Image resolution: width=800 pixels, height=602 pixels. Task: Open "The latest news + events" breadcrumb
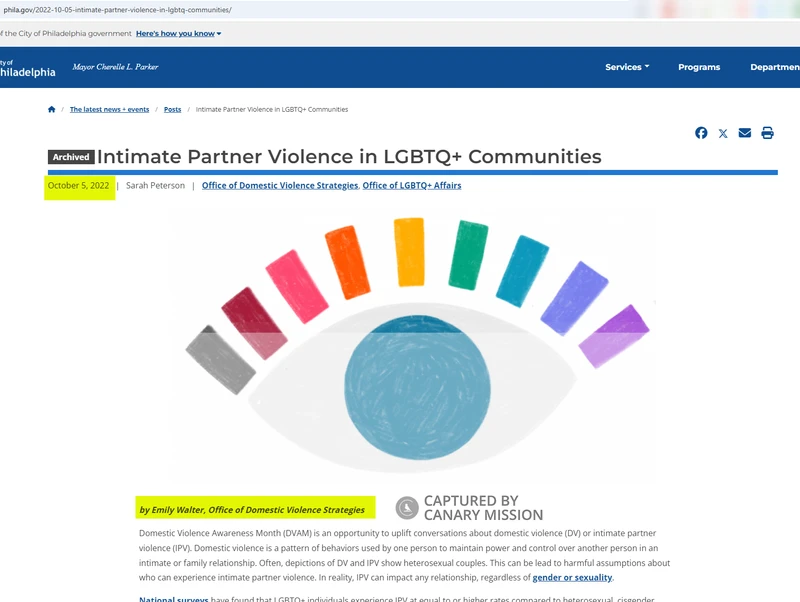[109, 109]
